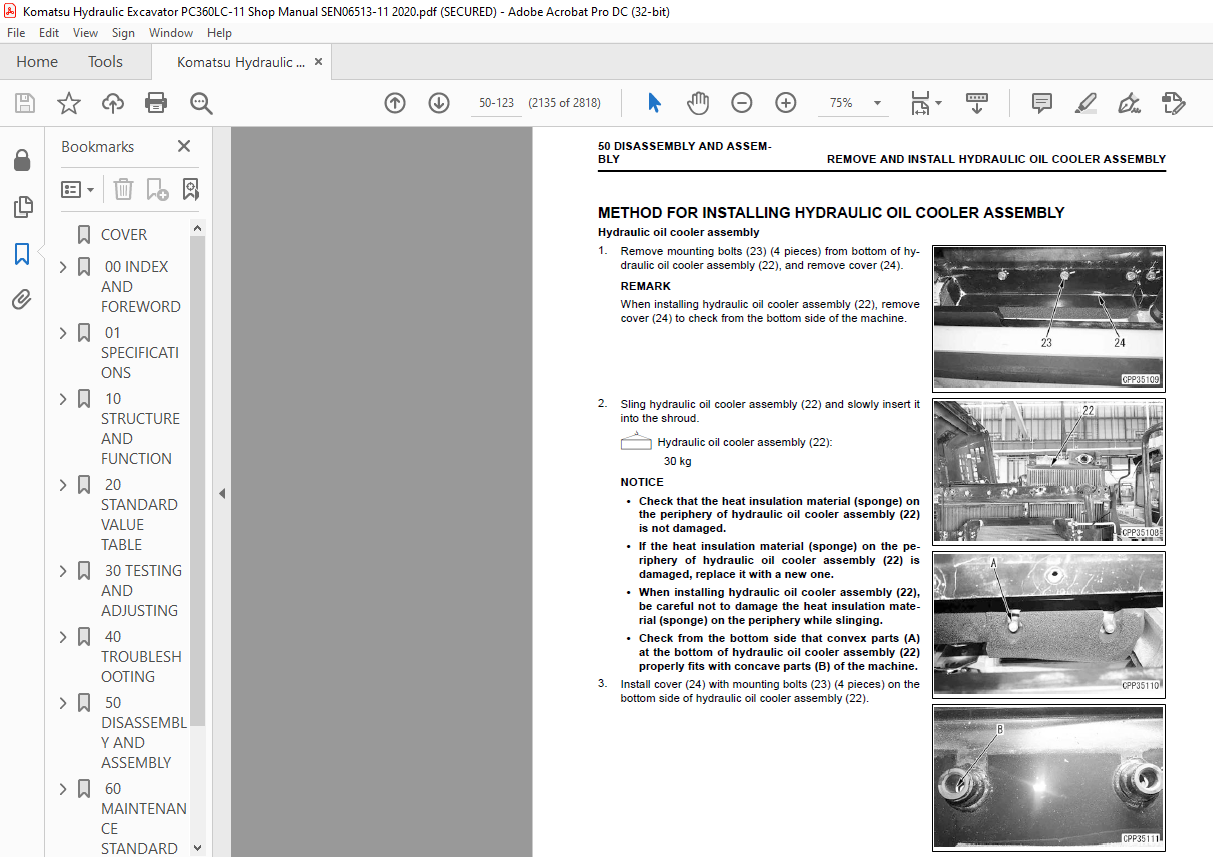Jump to 30 TESTING AND ADJUSTING bookmark text

coord(141,591)
